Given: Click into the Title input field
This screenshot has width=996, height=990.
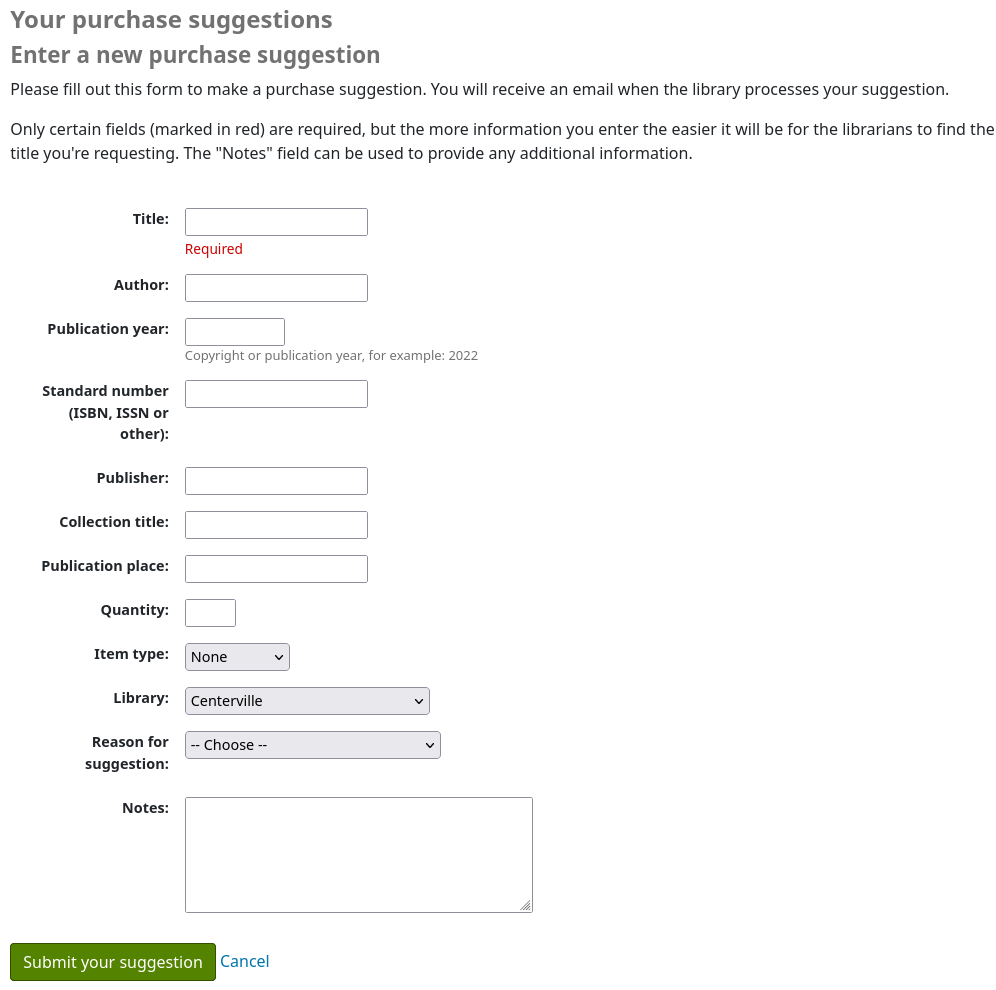Looking at the screenshot, I should pos(276,221).
